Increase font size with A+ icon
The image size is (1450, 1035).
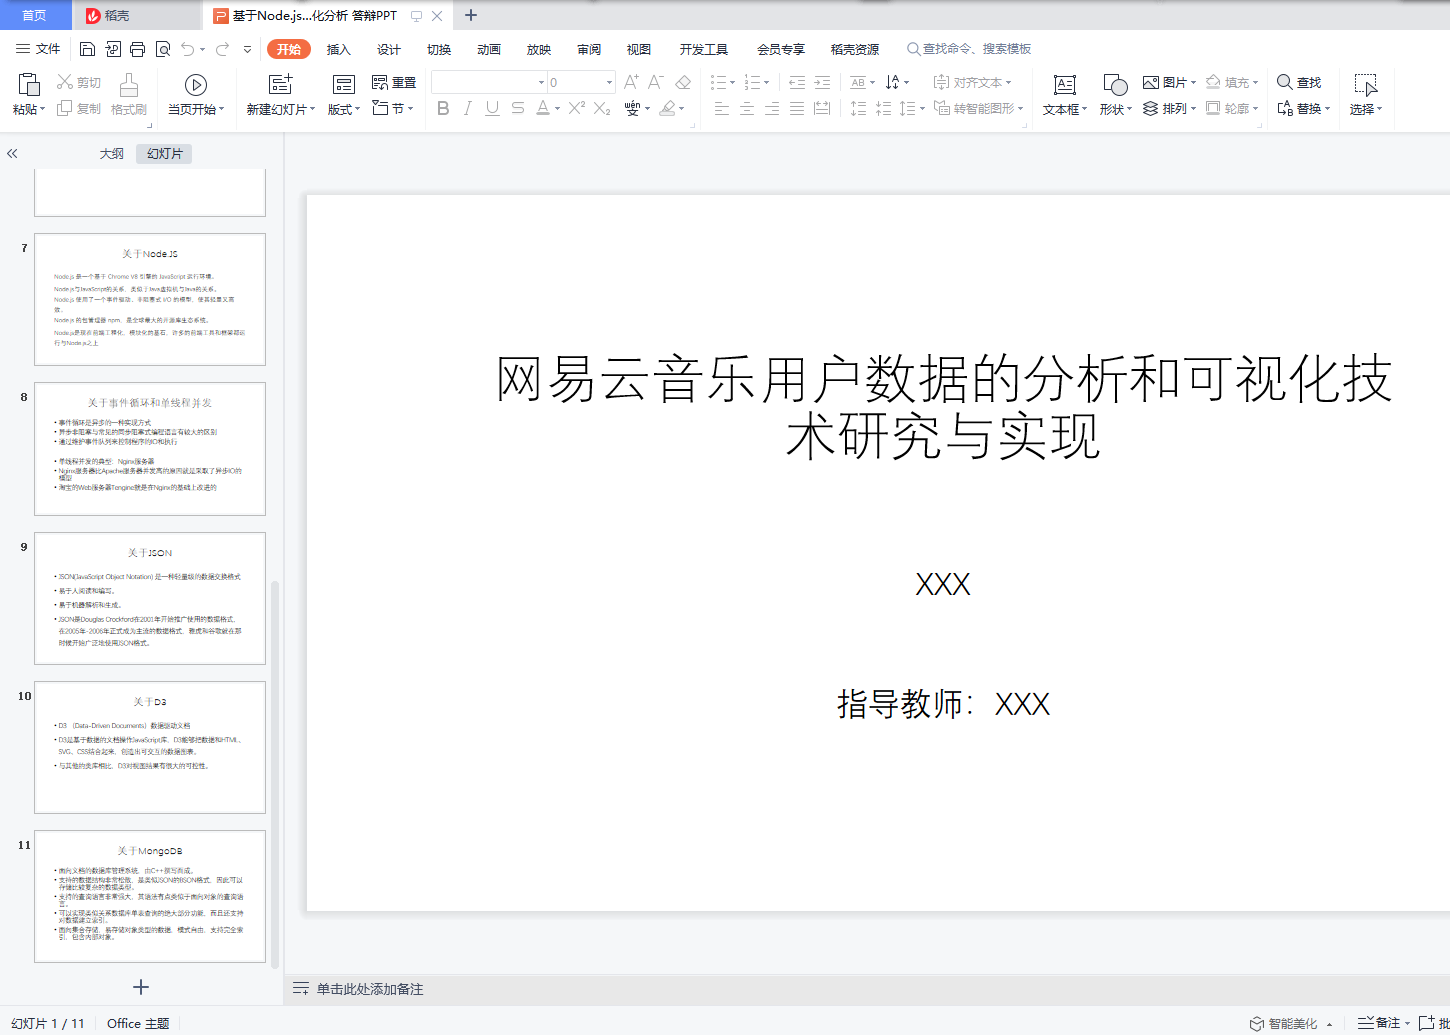point(631,82)
